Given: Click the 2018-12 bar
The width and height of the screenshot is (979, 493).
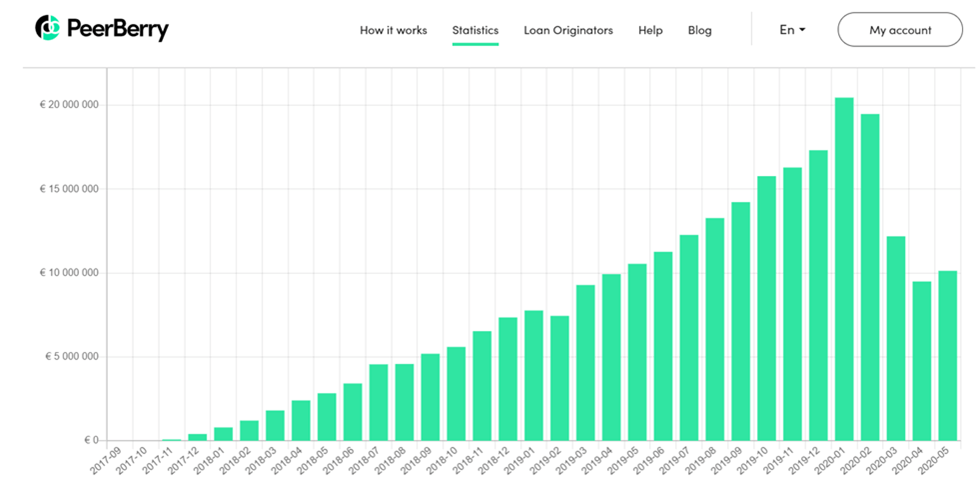Looking at the screenshot, I should point(508,378).
